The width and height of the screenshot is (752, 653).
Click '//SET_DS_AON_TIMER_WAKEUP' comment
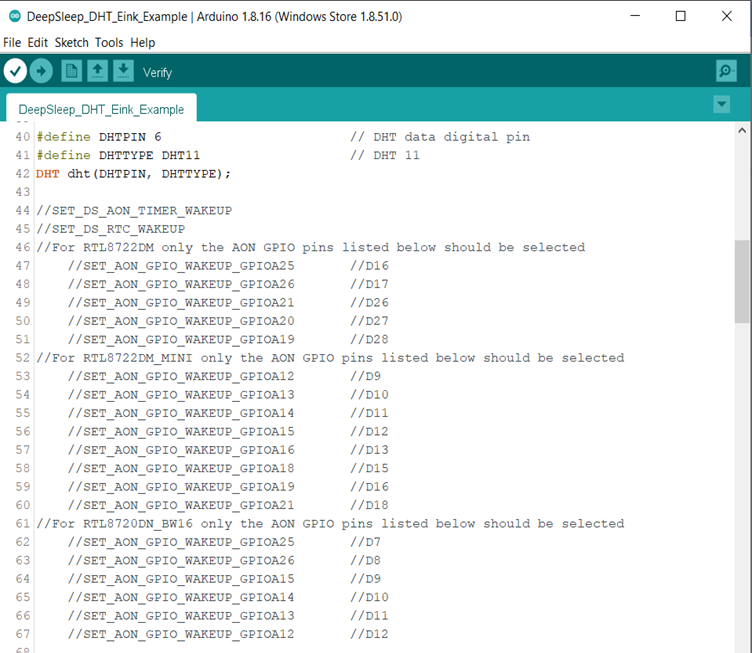[x=134, y=210]
